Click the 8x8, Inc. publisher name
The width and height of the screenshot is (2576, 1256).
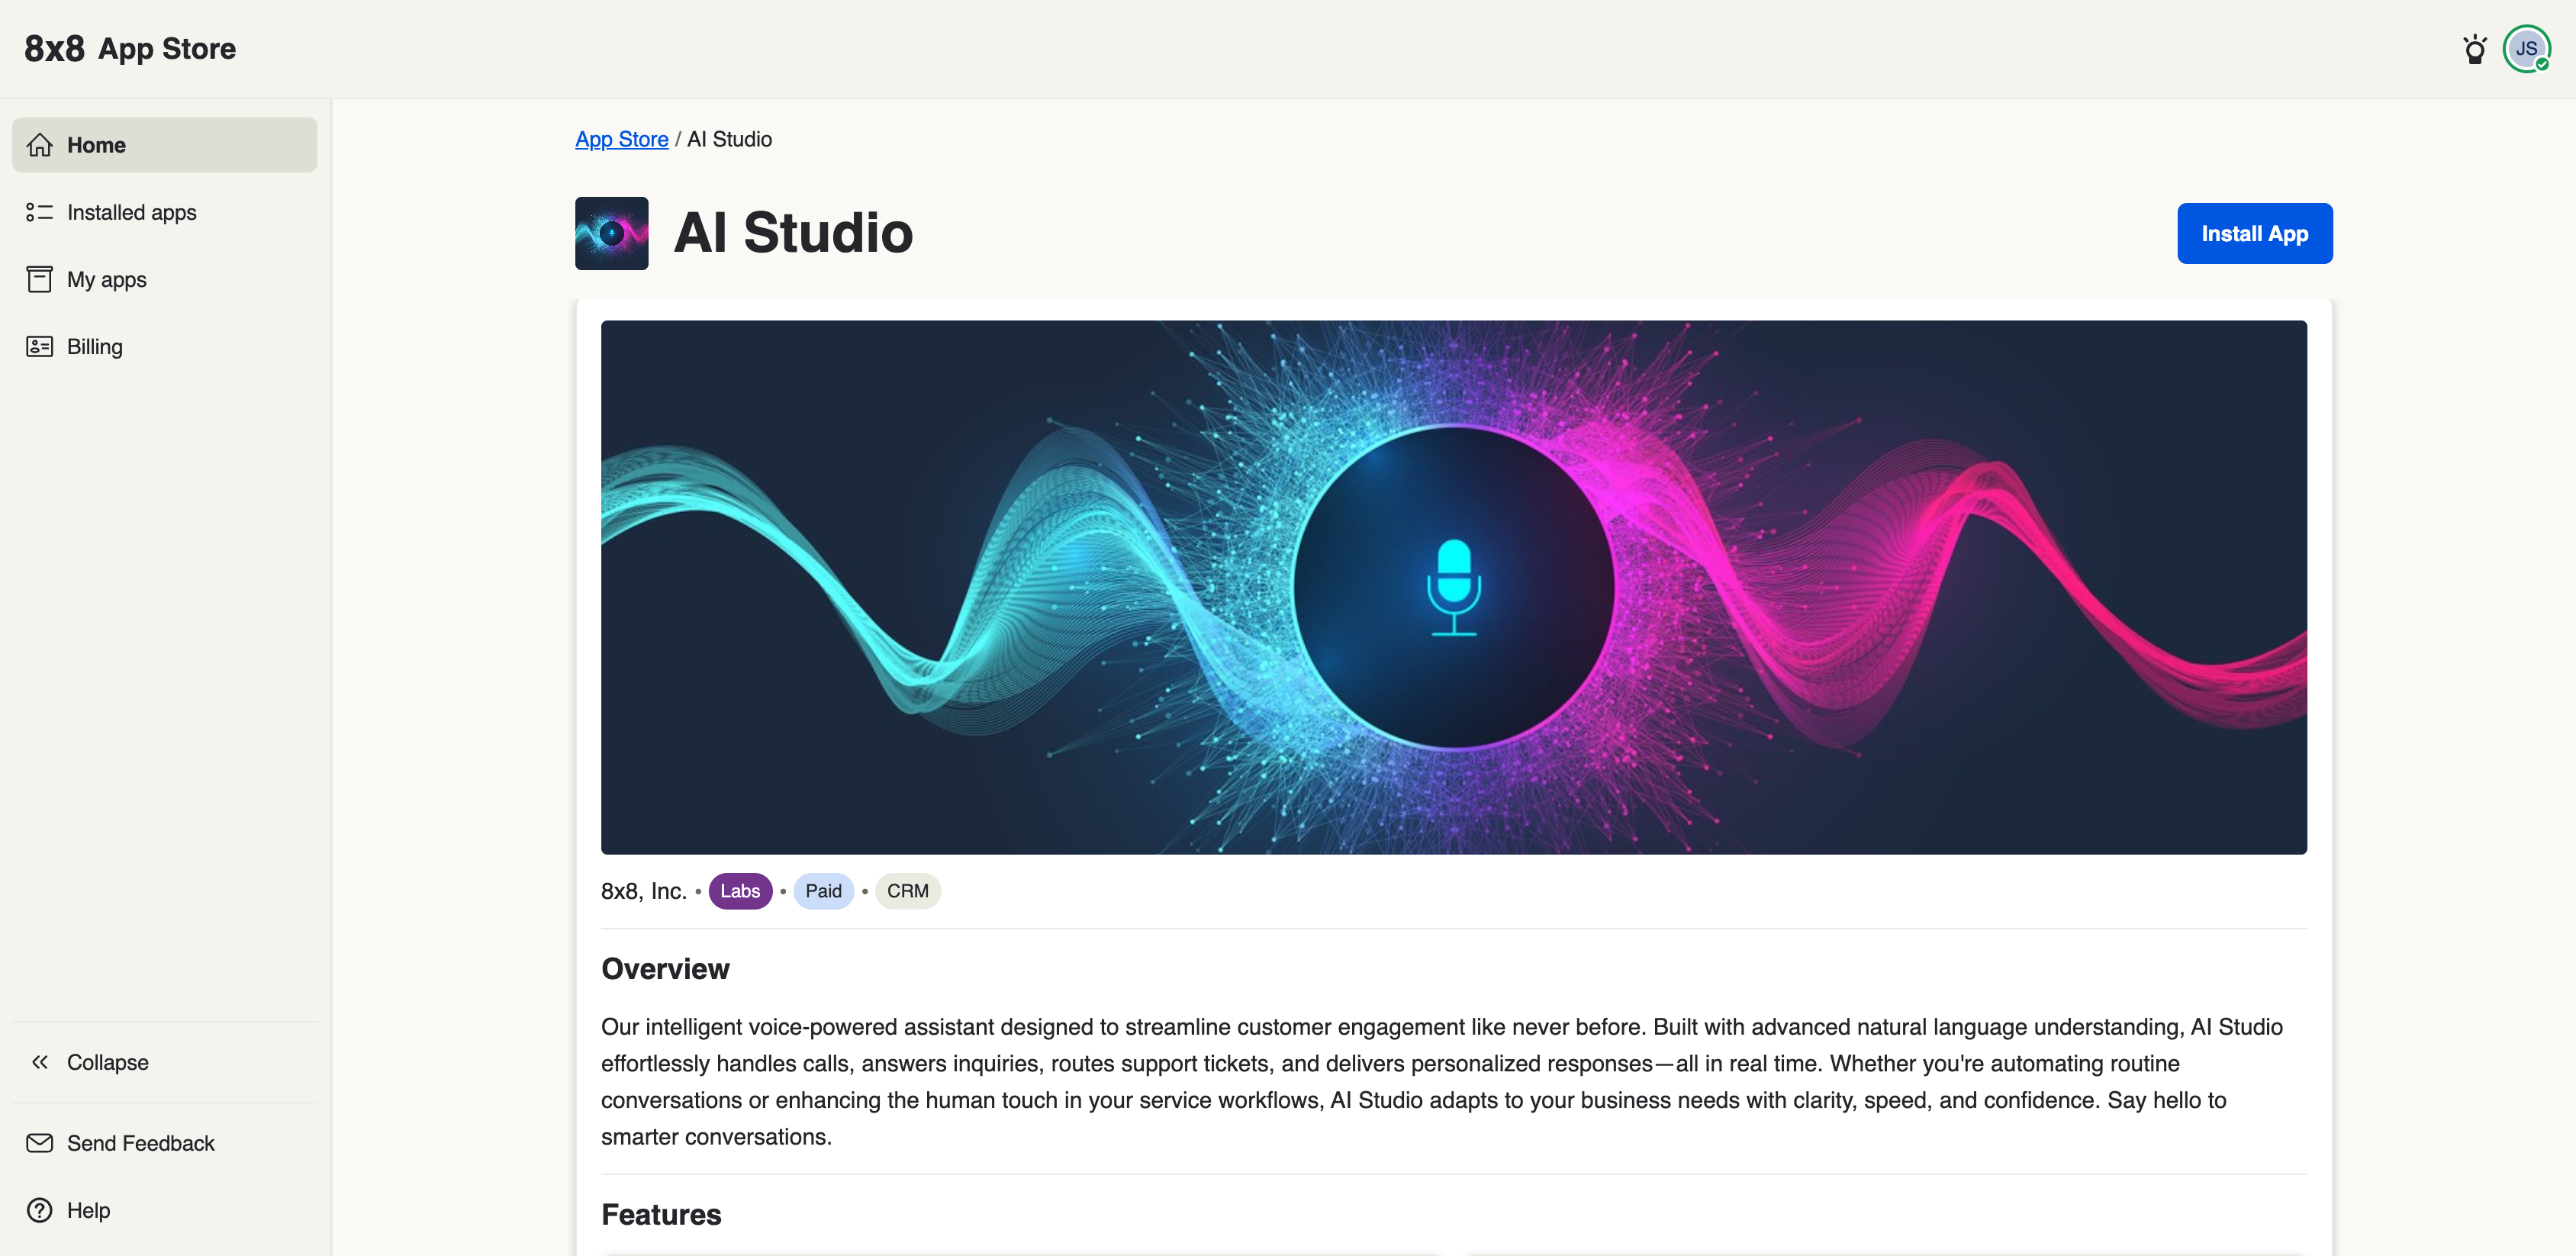(644, 891)
